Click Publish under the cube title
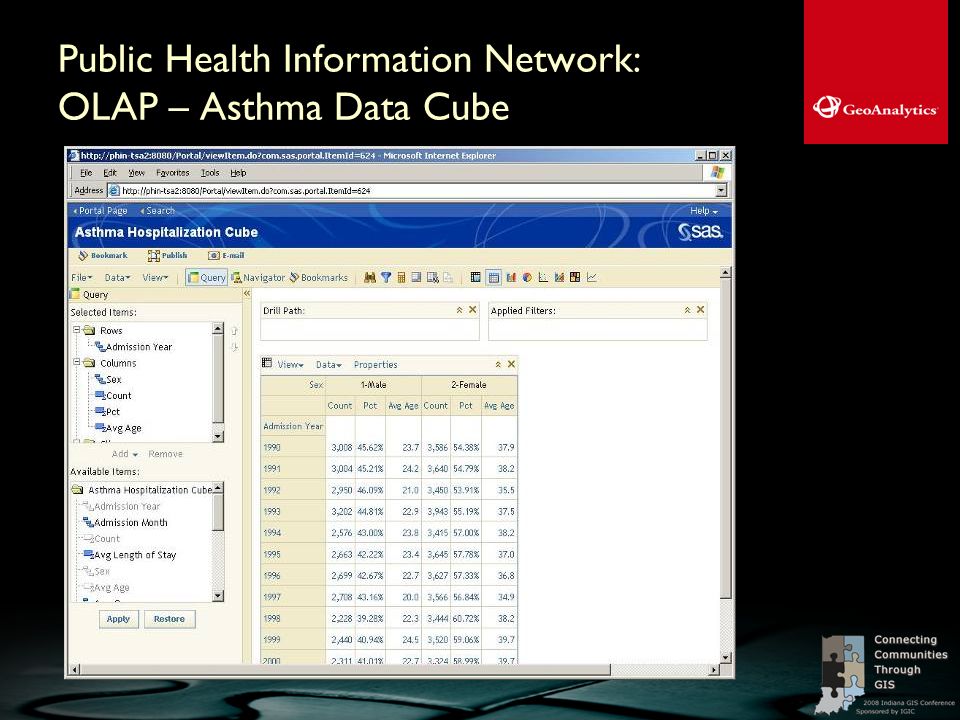The width and height of the screenshot is (960, 720). pyautogui.click(x=167, y=255)
